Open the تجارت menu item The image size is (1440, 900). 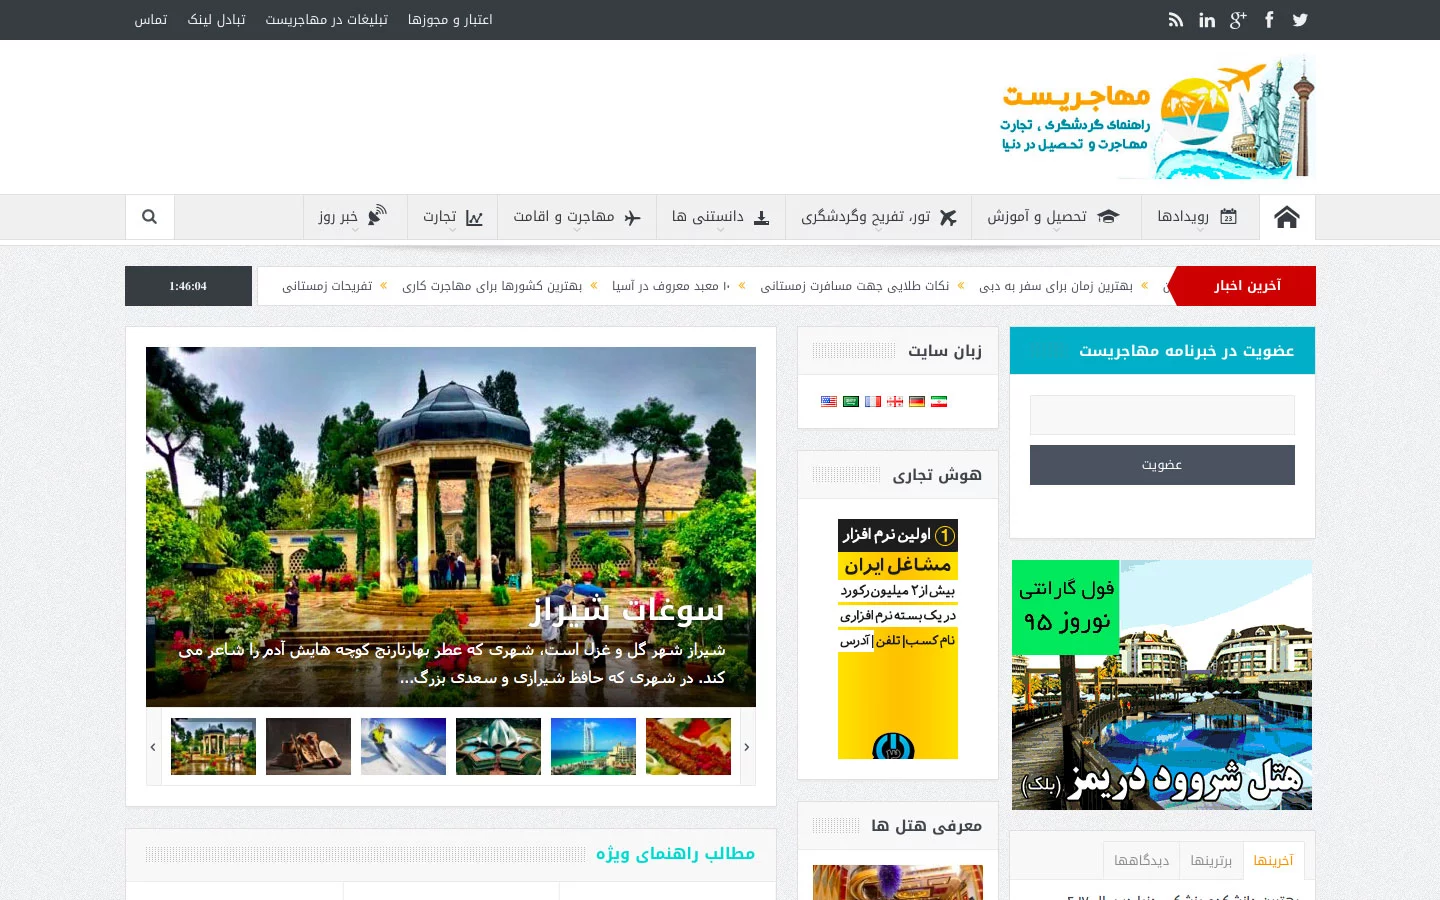(x=452, y=217)
